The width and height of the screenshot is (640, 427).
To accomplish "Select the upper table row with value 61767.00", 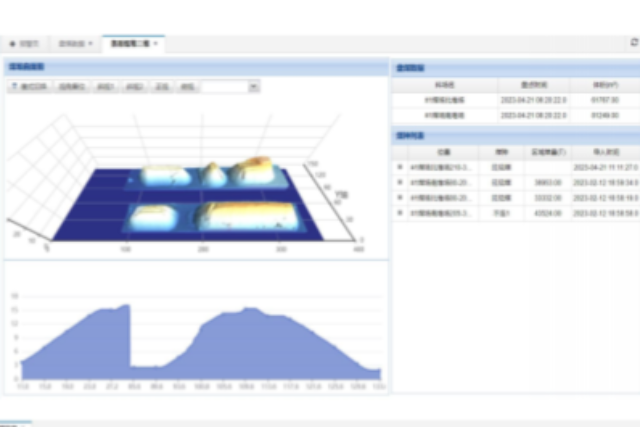I will click(513, 100).
